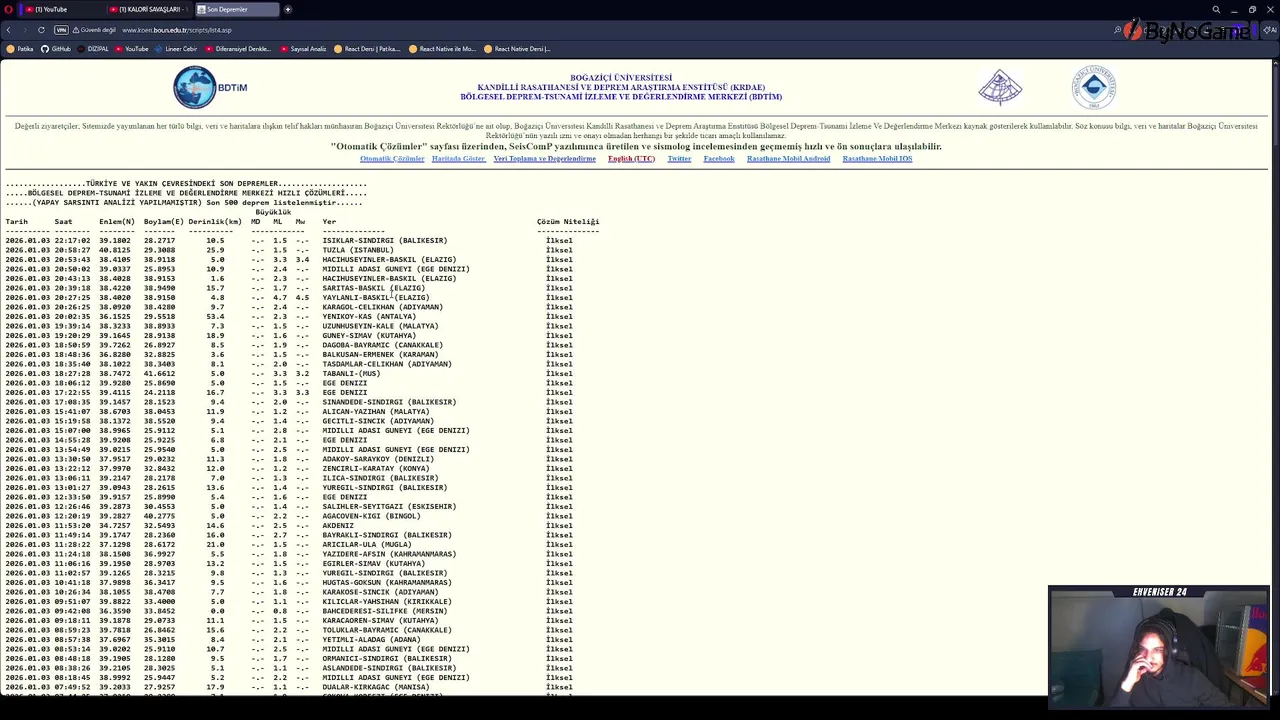The image size is (1280, 720).
Task: Select the YENIKOY-KAS (ANTALYA) row
Action: [289, 317]
